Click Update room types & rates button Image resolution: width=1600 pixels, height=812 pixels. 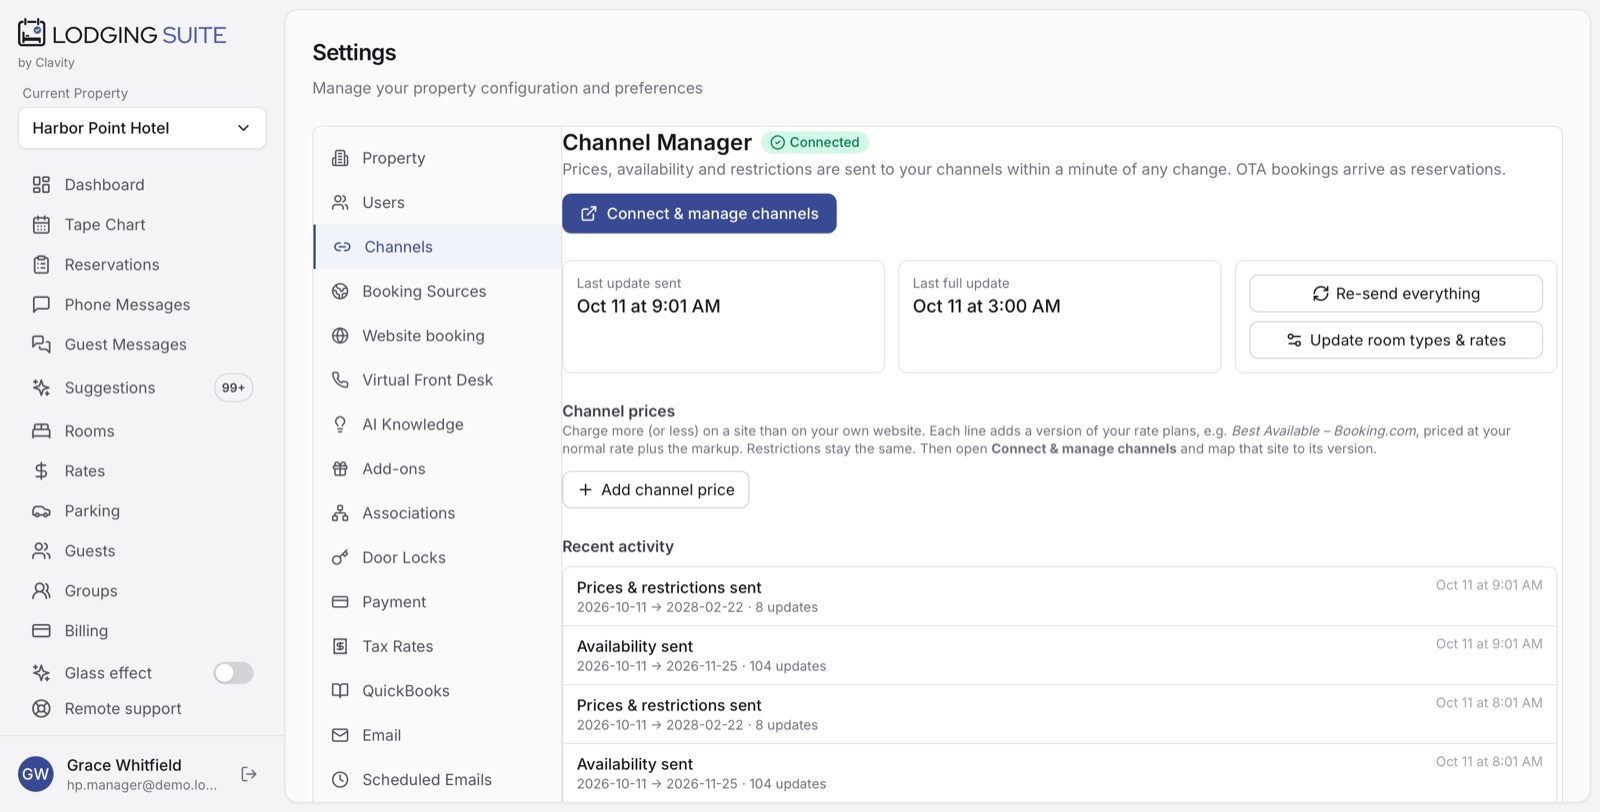click(x=1396, y=340)
